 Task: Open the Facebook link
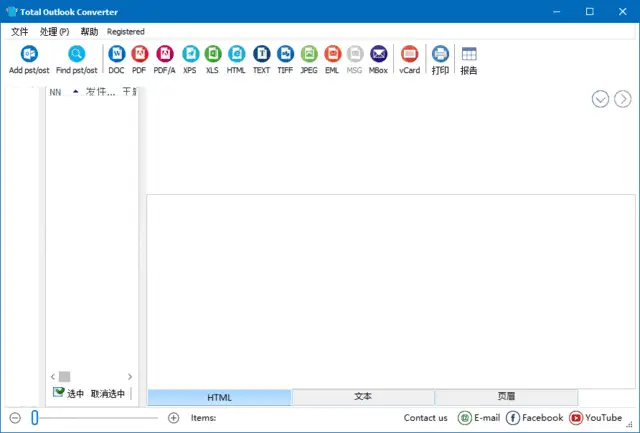535,418
